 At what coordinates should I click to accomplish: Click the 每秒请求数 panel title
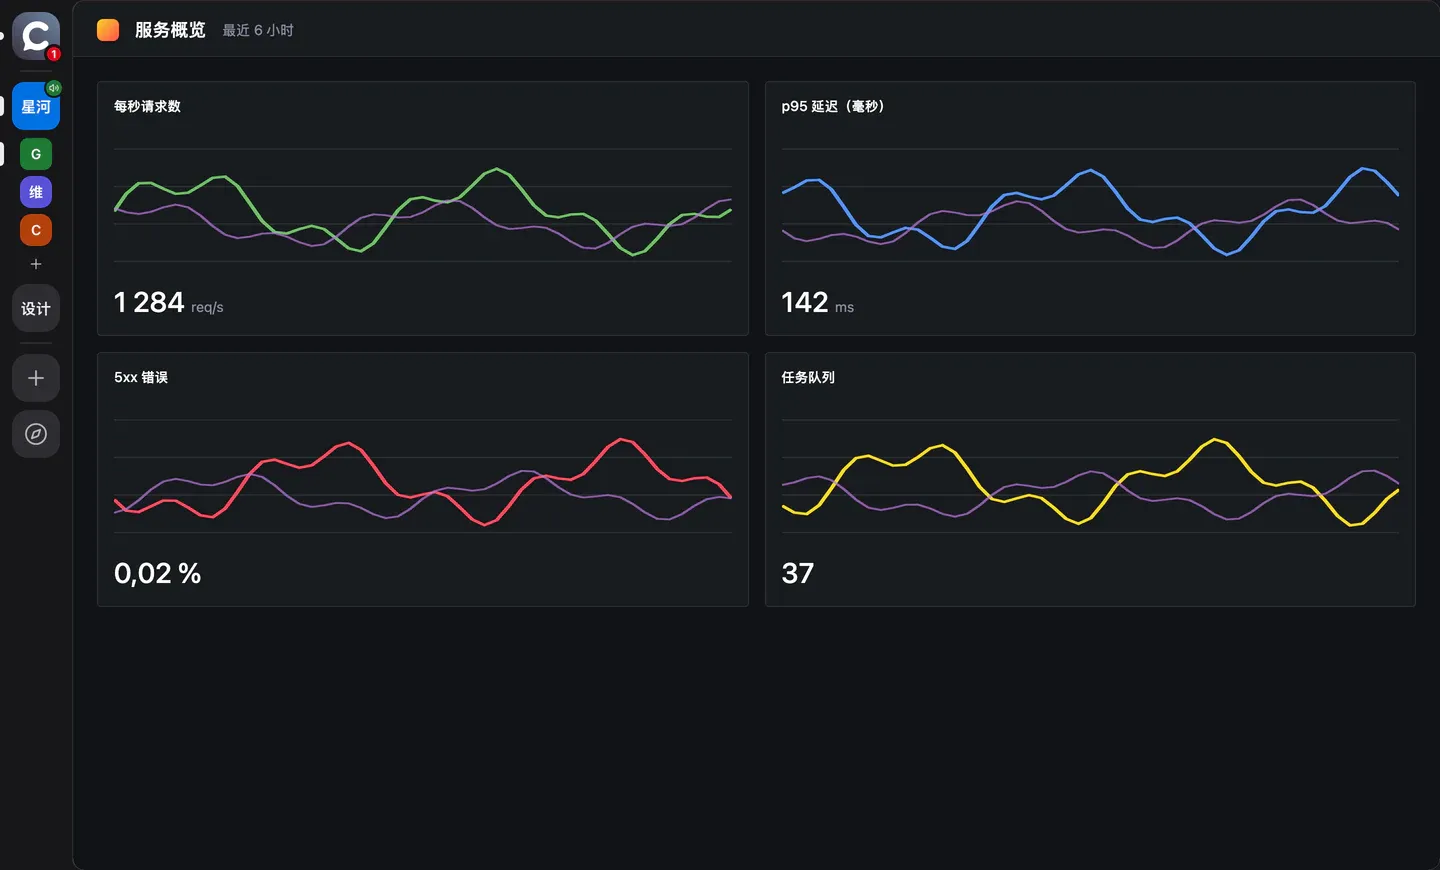(x=147, y=106)
